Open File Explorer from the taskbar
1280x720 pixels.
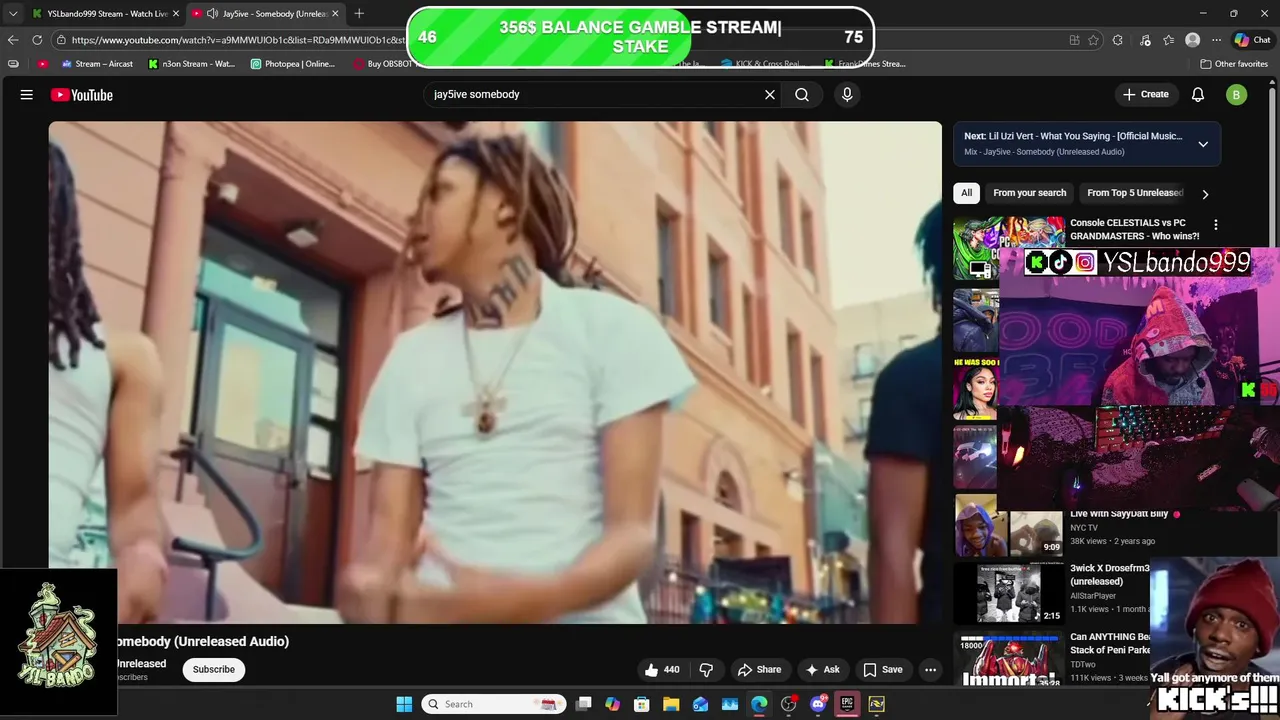pyautogui.click(x=671, y=704)
